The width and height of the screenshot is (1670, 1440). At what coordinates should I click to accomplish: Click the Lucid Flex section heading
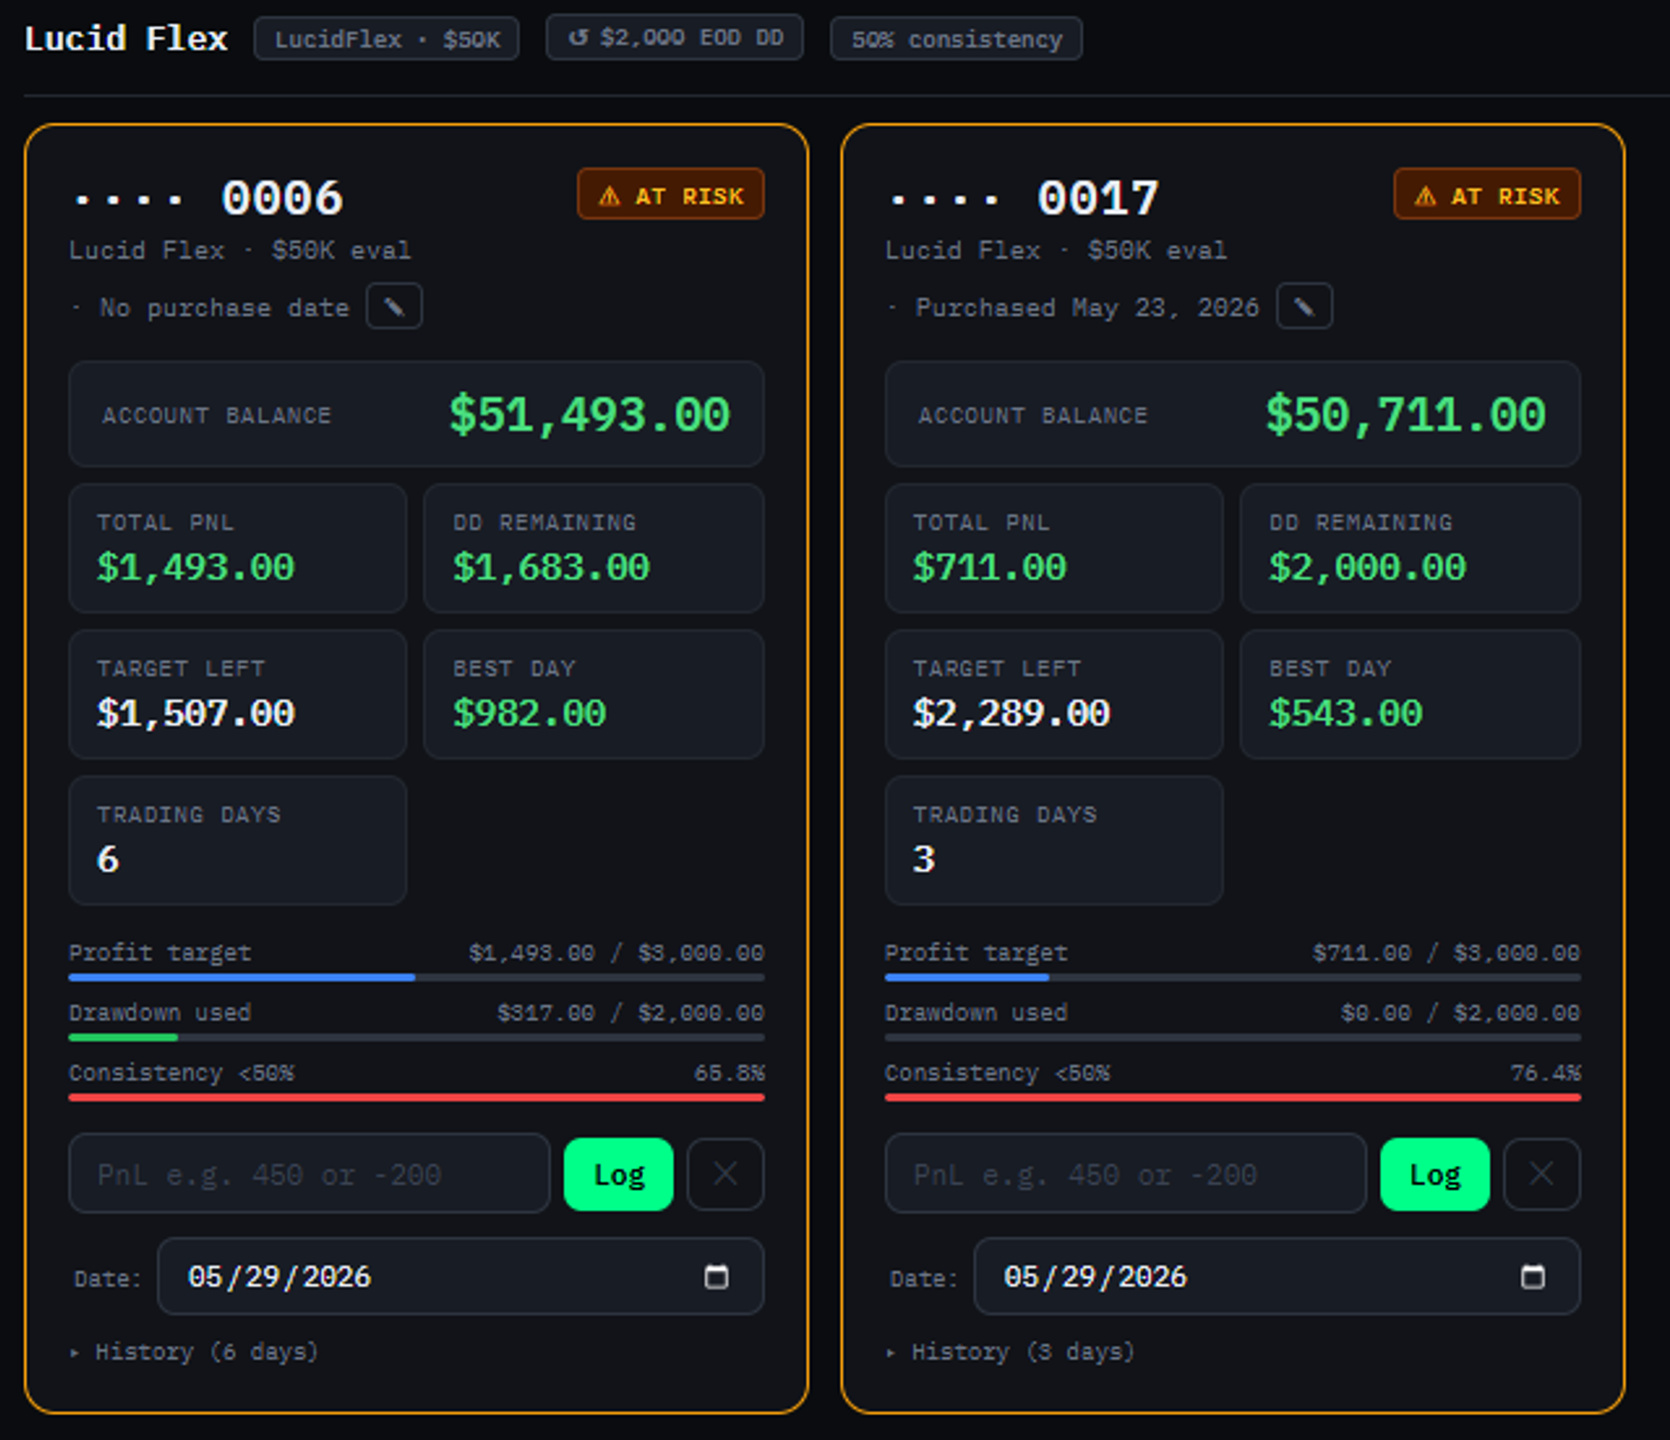click(x=126, y=39)
